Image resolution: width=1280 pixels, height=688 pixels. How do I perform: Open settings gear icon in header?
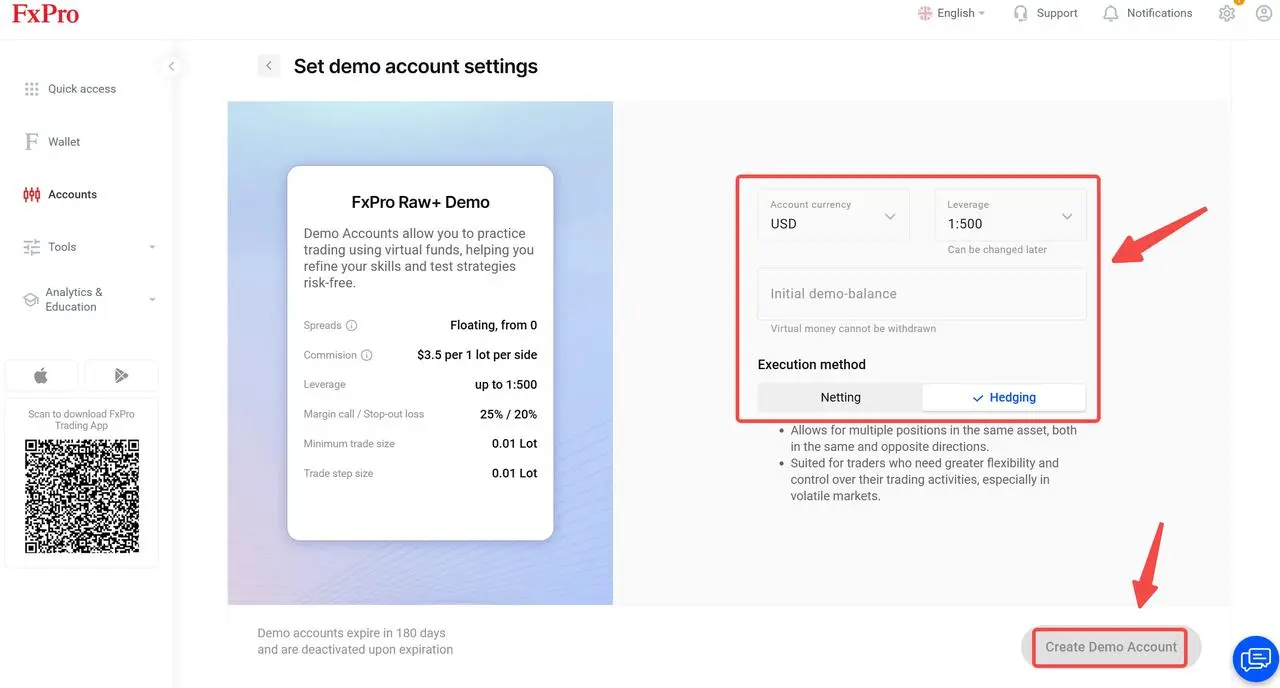click(1227, 14)
